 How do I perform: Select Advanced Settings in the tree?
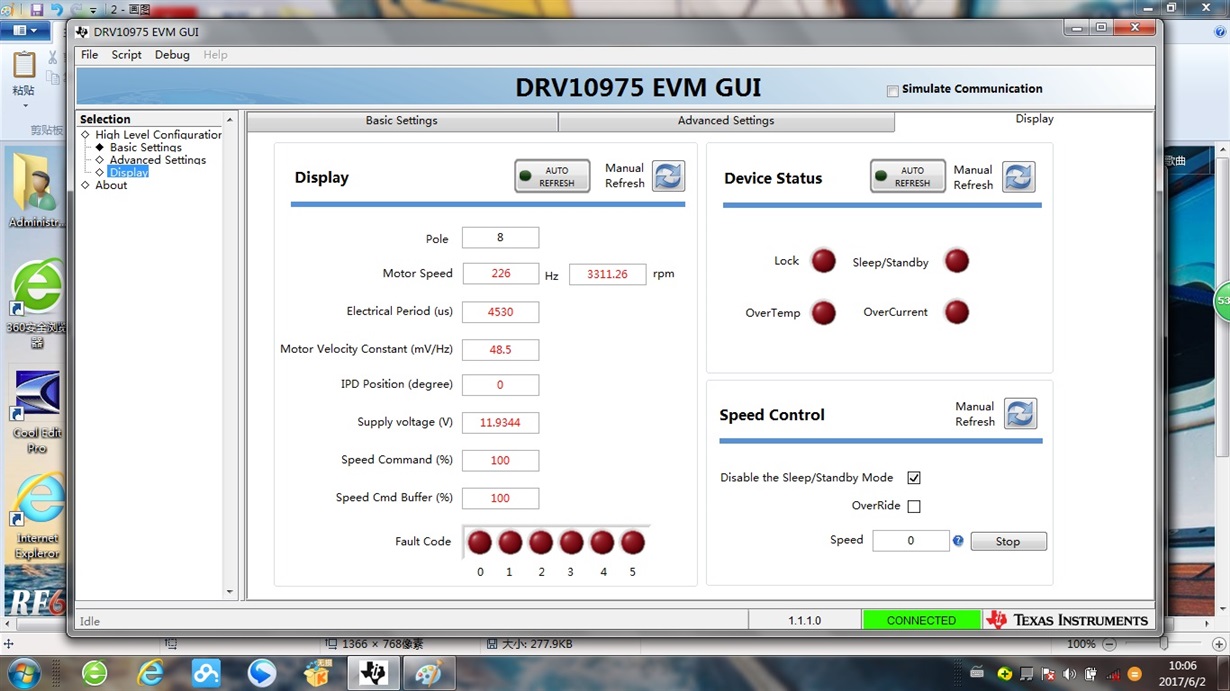pyautogui.click(x=158, y=160)
